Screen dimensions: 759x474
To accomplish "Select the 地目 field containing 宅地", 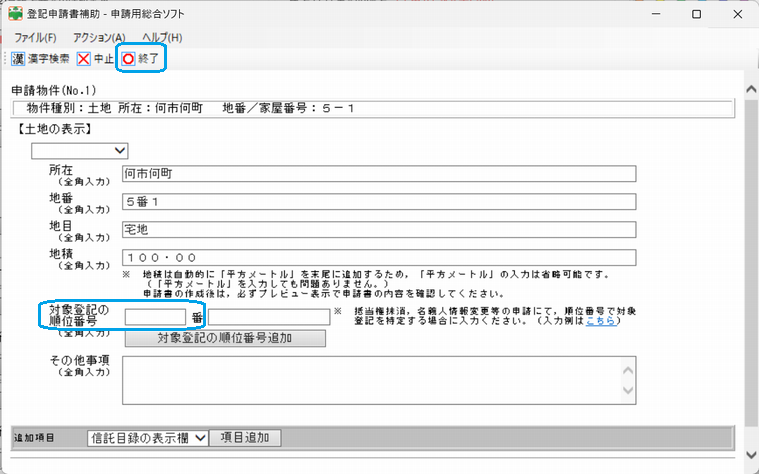I will (378, 229).
